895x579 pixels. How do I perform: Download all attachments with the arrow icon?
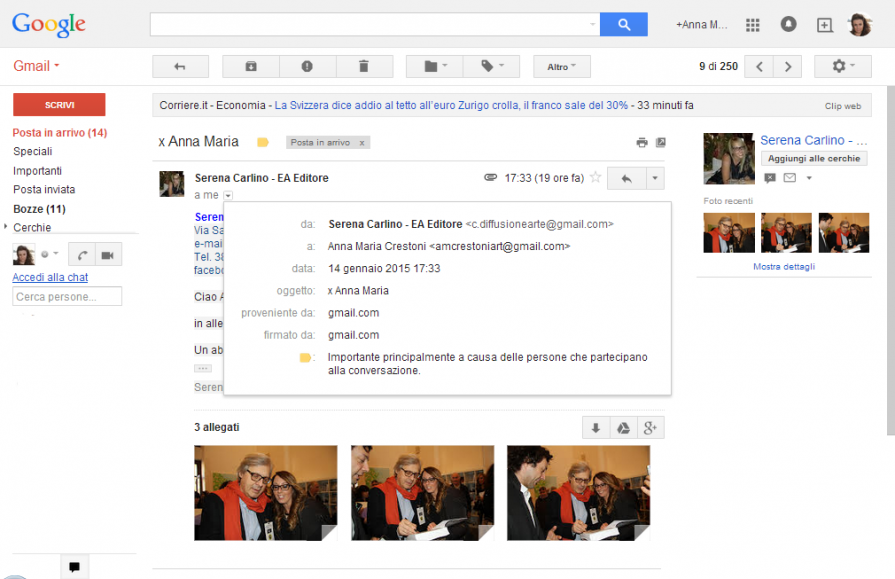point(596,428)
